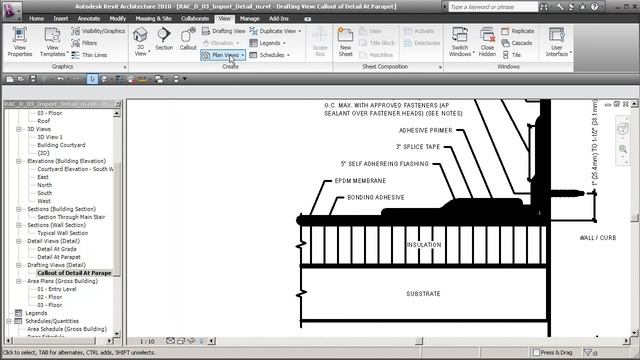Open Visibility/Graphics settings
The width and height of the screenshot is (640, 360).
click(x=98, y=31)
